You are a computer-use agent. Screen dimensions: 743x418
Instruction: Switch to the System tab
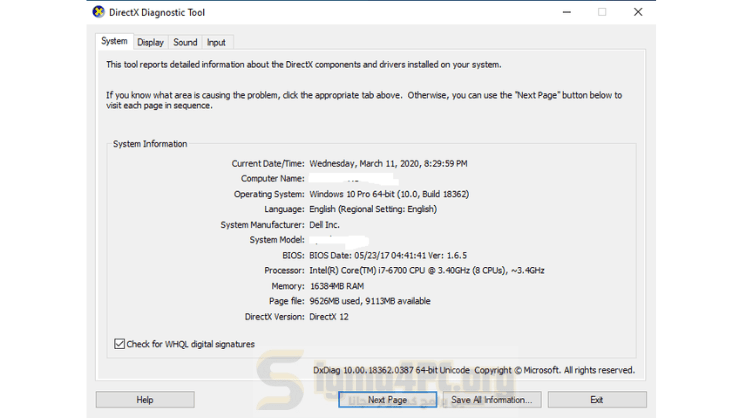coord(114,41)
